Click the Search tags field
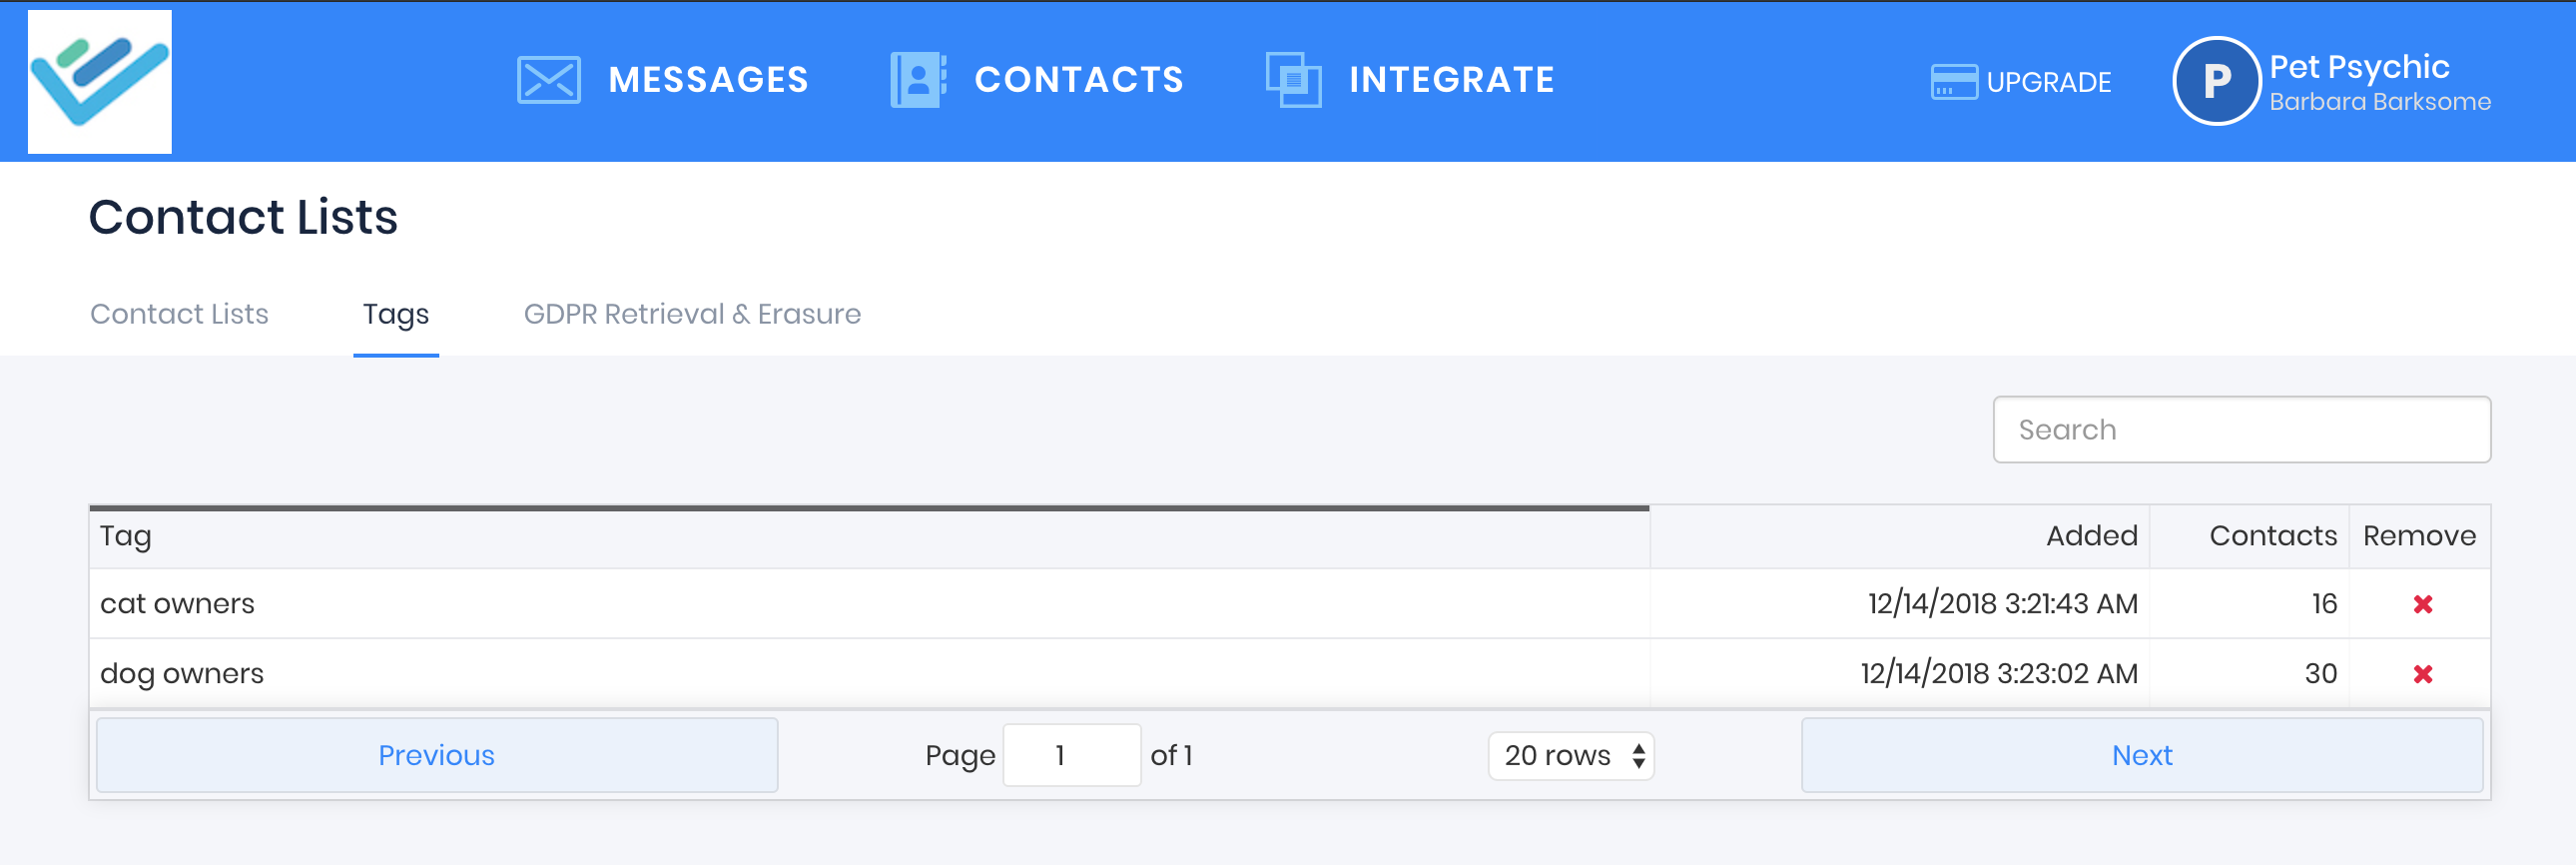 coord(2240,430)
